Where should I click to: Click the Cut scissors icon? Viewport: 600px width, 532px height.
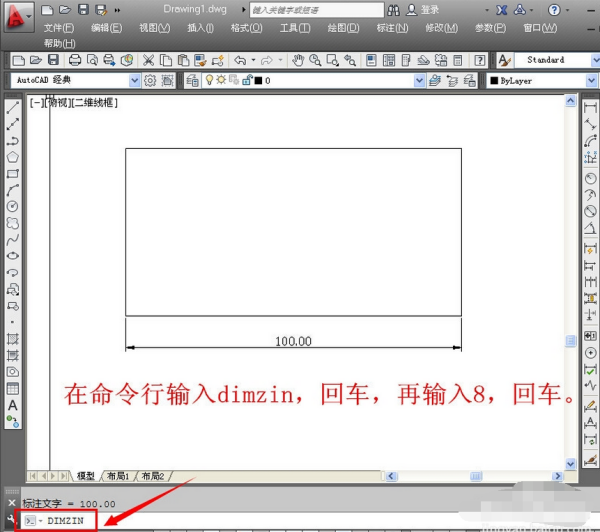pos(149,60)
